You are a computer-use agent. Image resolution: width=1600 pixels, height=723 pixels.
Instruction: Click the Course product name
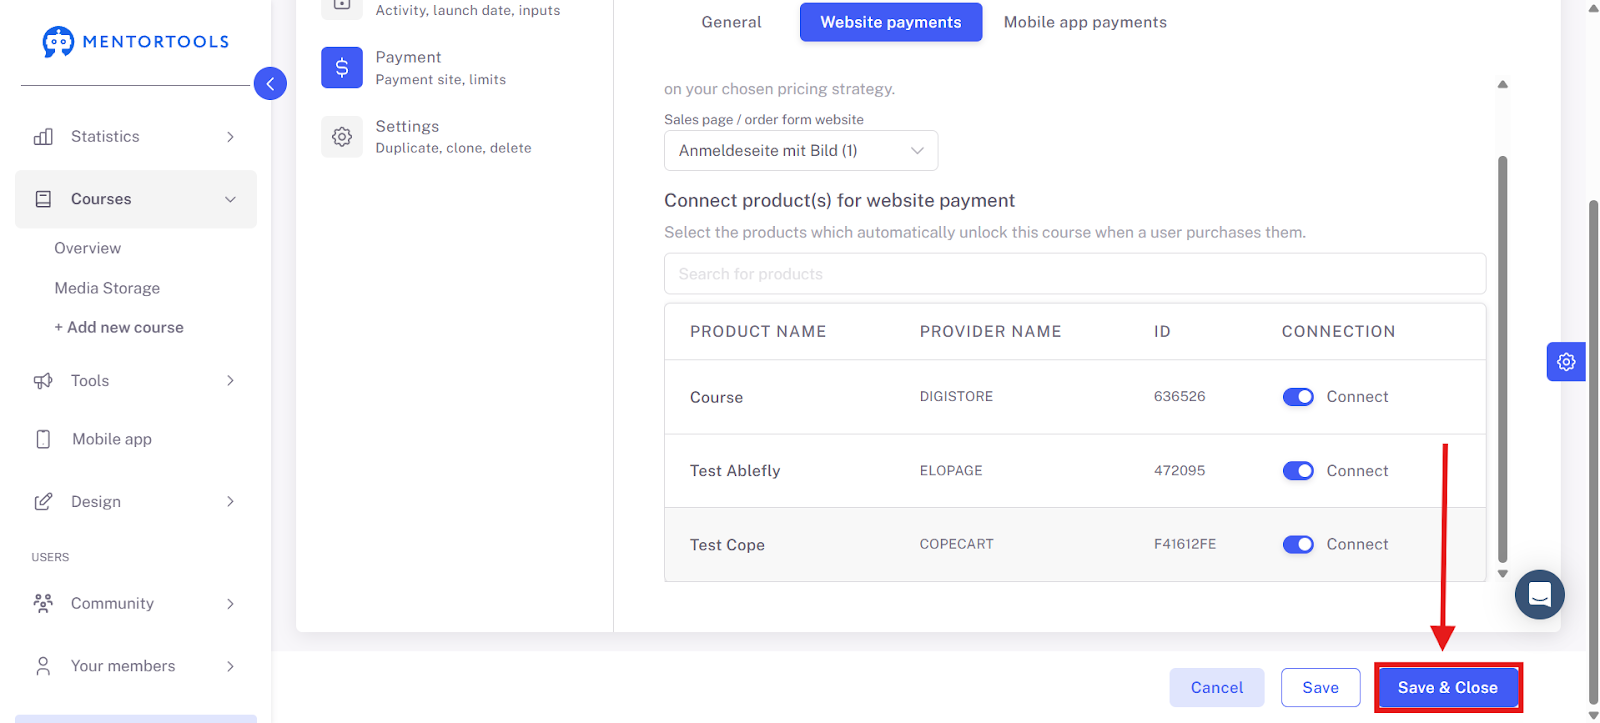(716, 397)
